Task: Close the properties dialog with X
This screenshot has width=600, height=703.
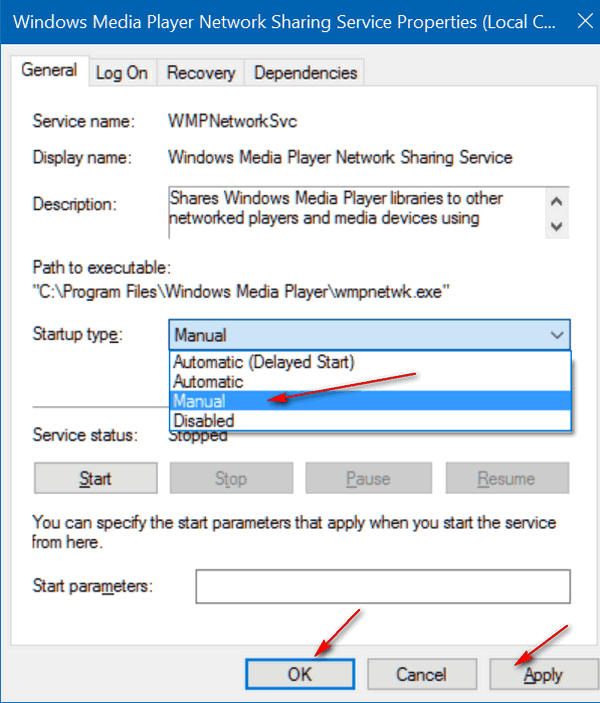Action: pyautogui.click(x=585, y=21)
